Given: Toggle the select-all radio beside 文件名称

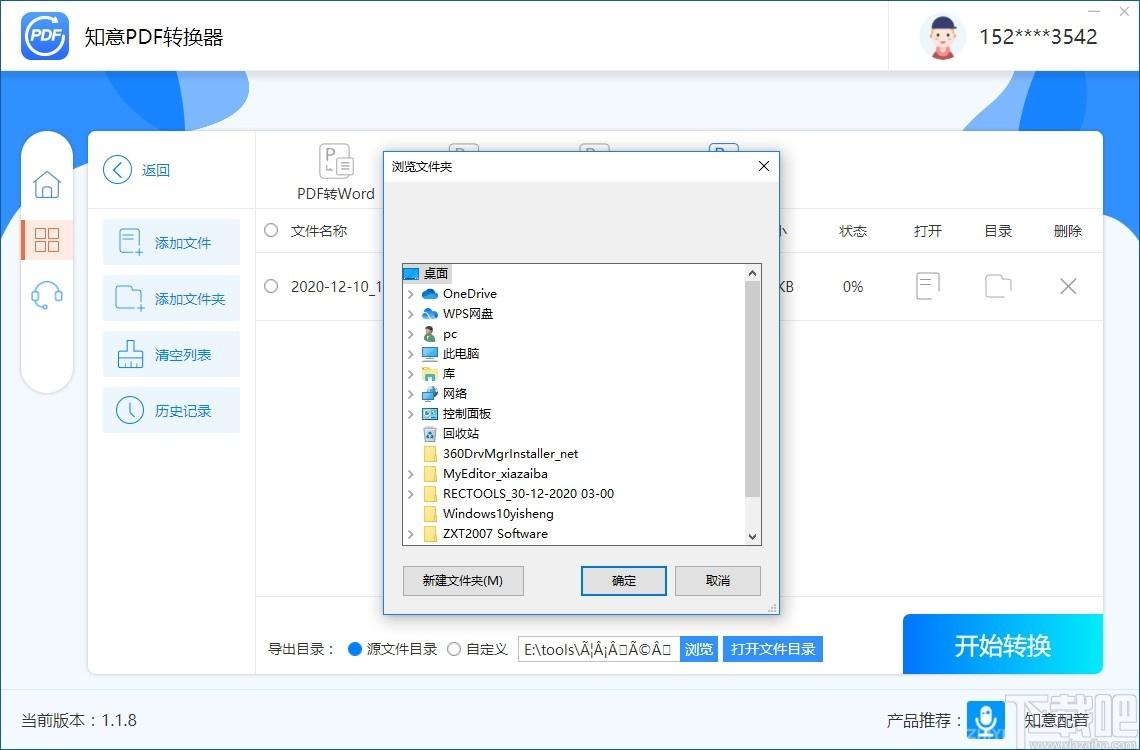Looking at the screenshot, I should click(x=271, y=230).
